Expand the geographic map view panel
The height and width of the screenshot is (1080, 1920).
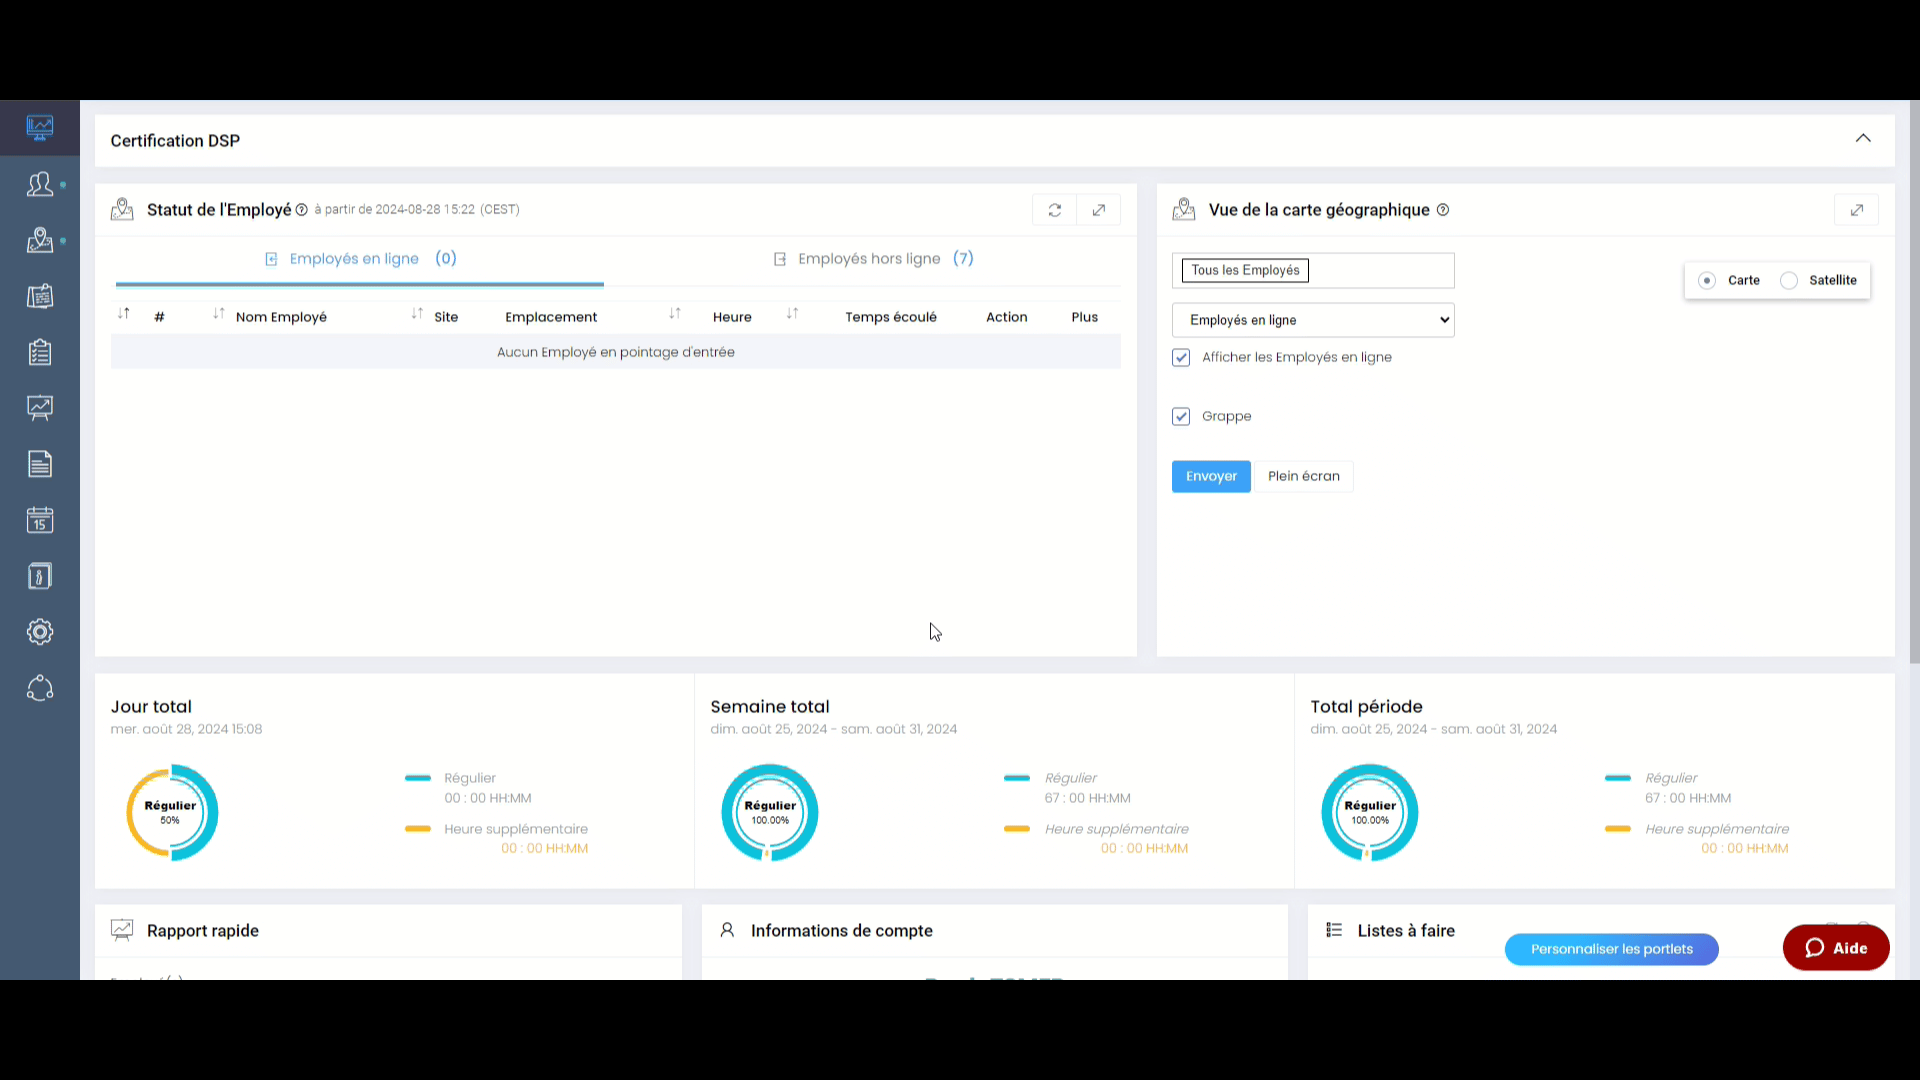(1856, 210)
